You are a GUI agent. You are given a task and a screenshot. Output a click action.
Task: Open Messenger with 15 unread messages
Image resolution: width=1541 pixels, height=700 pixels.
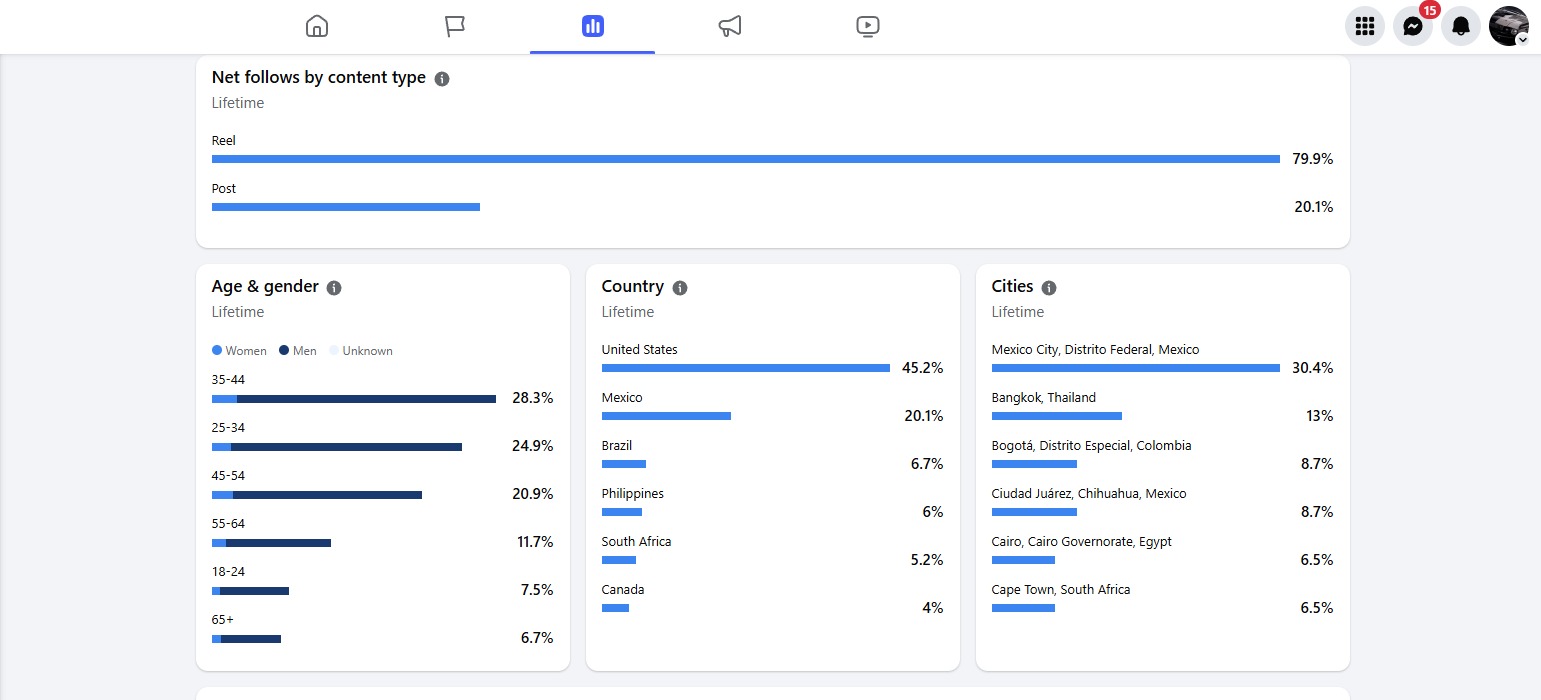click(x=1412, y=26)
